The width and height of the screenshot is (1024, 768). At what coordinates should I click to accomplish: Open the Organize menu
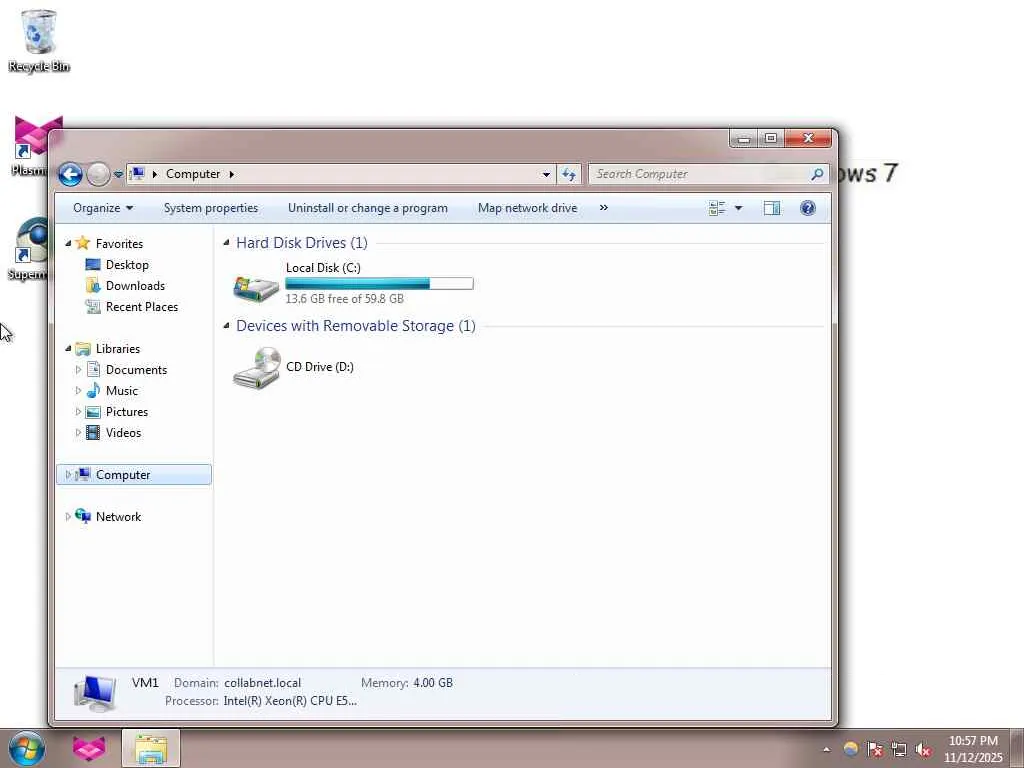(x=103, y=208)
